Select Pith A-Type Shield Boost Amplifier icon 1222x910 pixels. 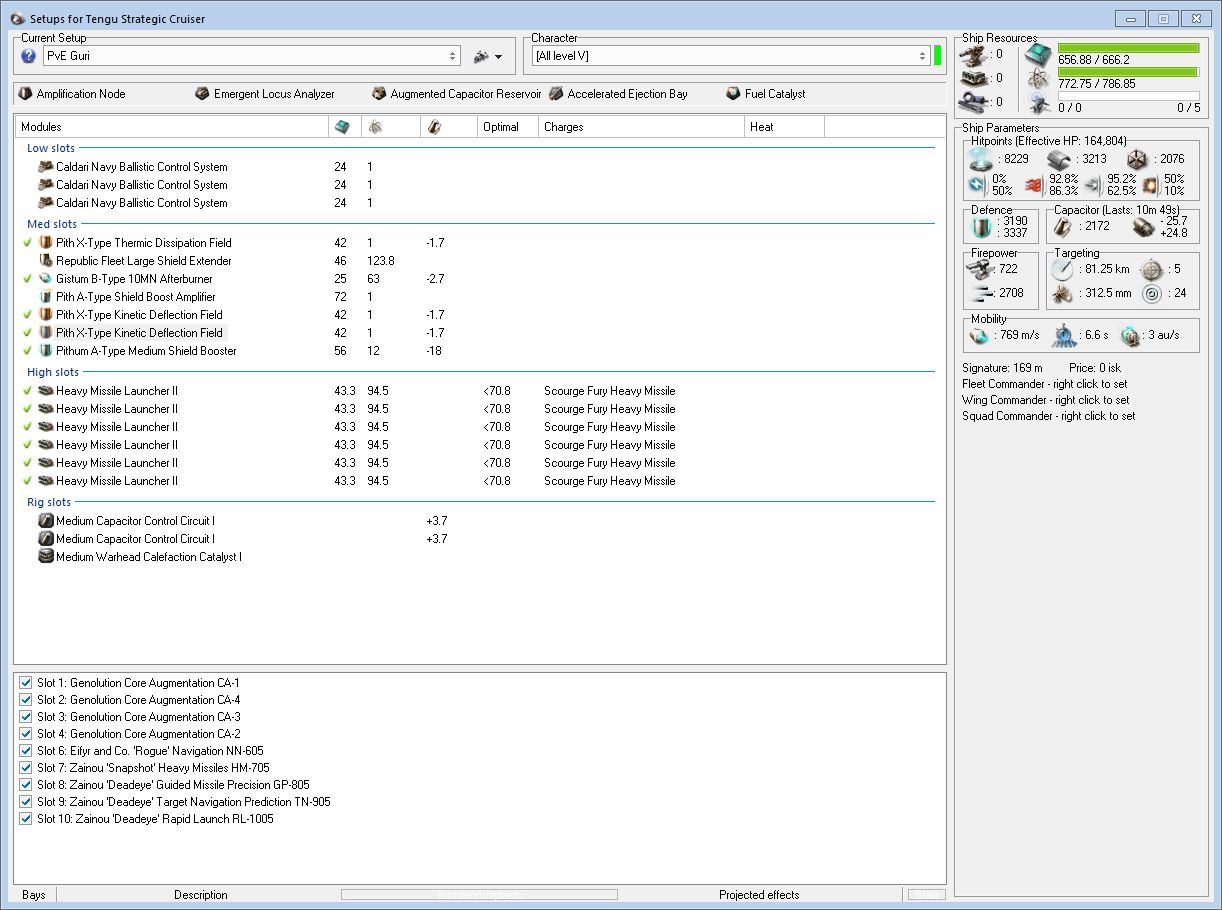click(45, 297)
